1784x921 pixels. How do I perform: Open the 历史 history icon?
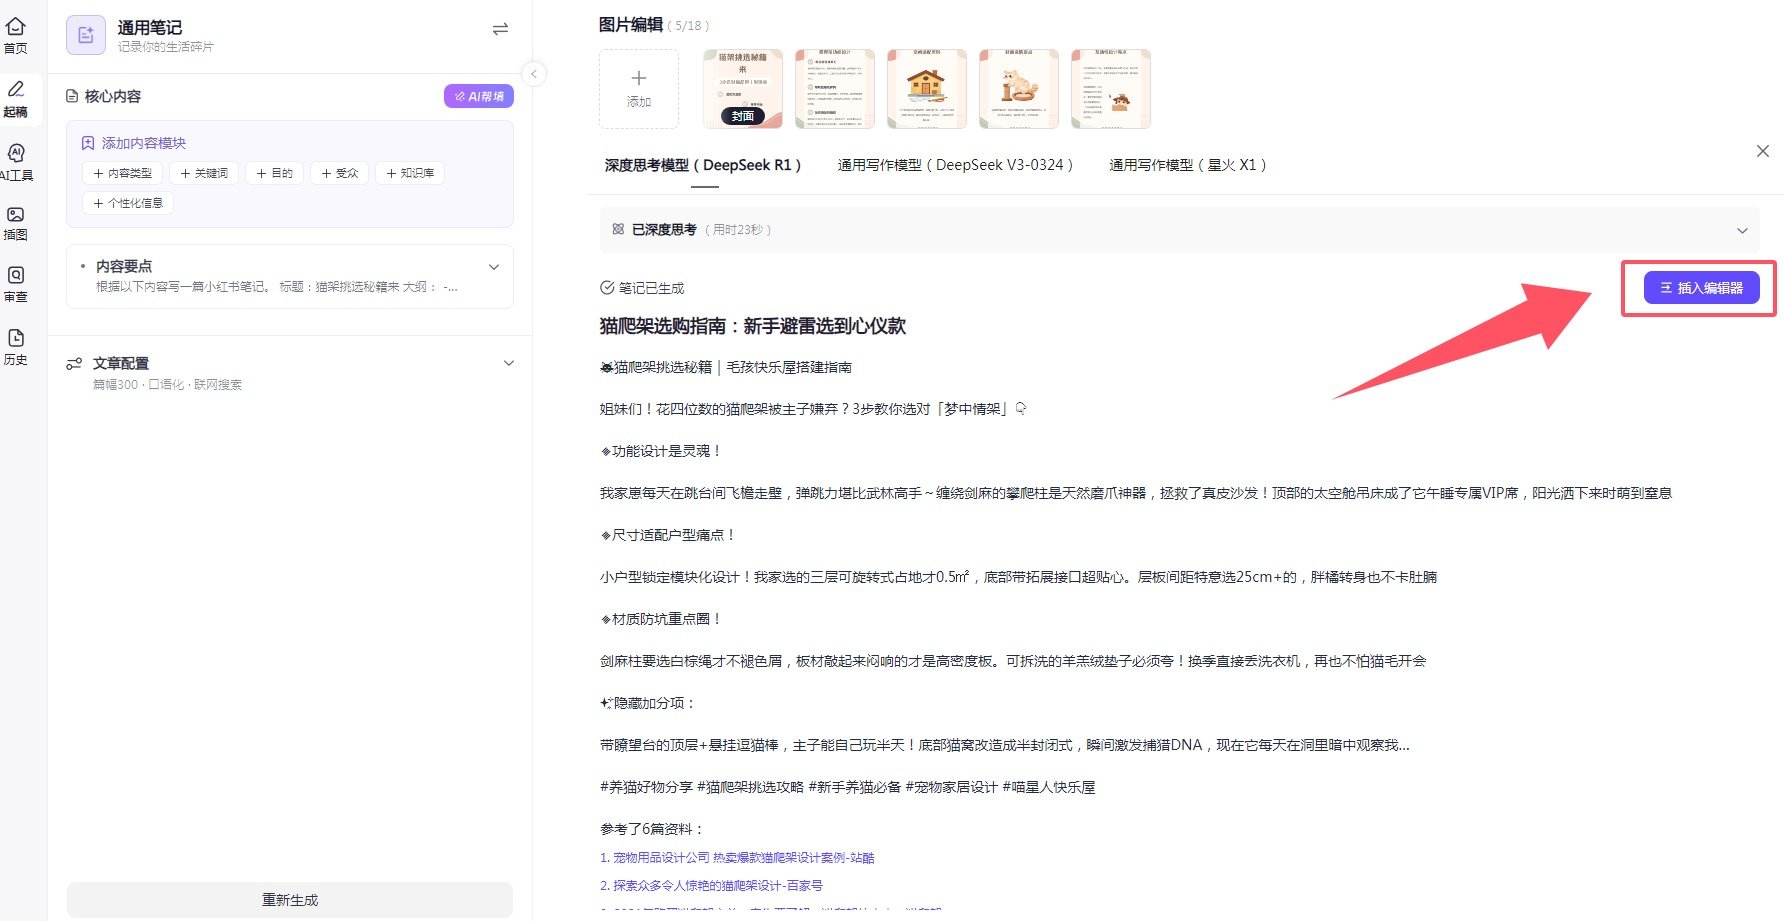click(x=16, y=347)
